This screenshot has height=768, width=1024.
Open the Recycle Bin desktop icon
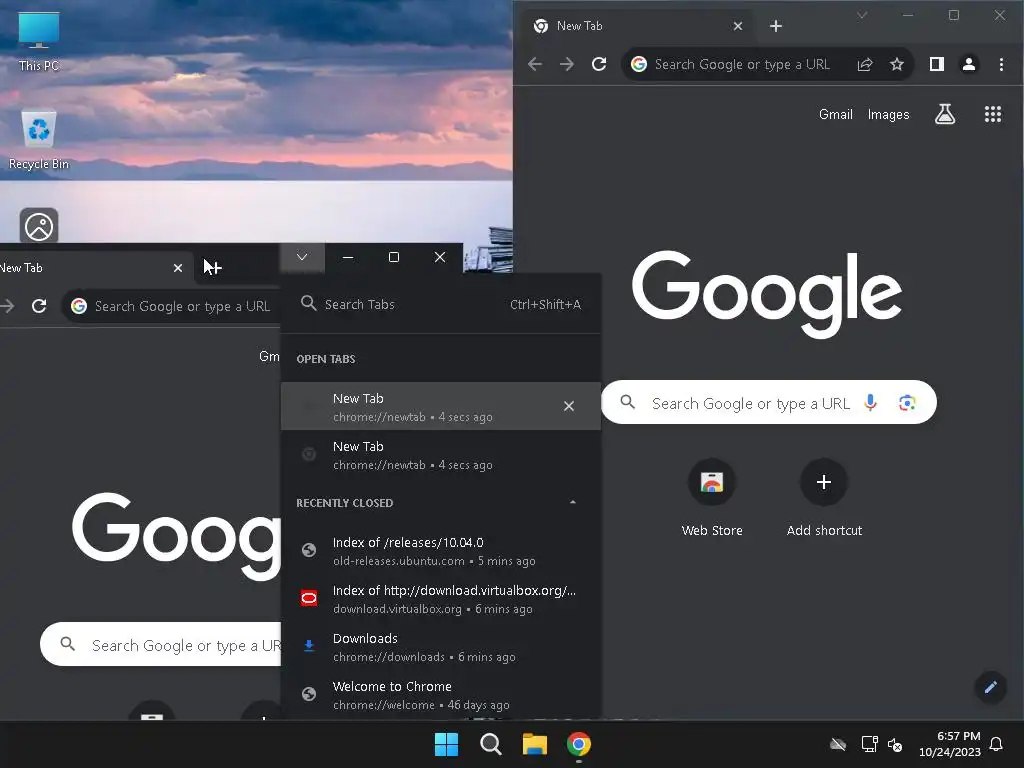point(39,140)
